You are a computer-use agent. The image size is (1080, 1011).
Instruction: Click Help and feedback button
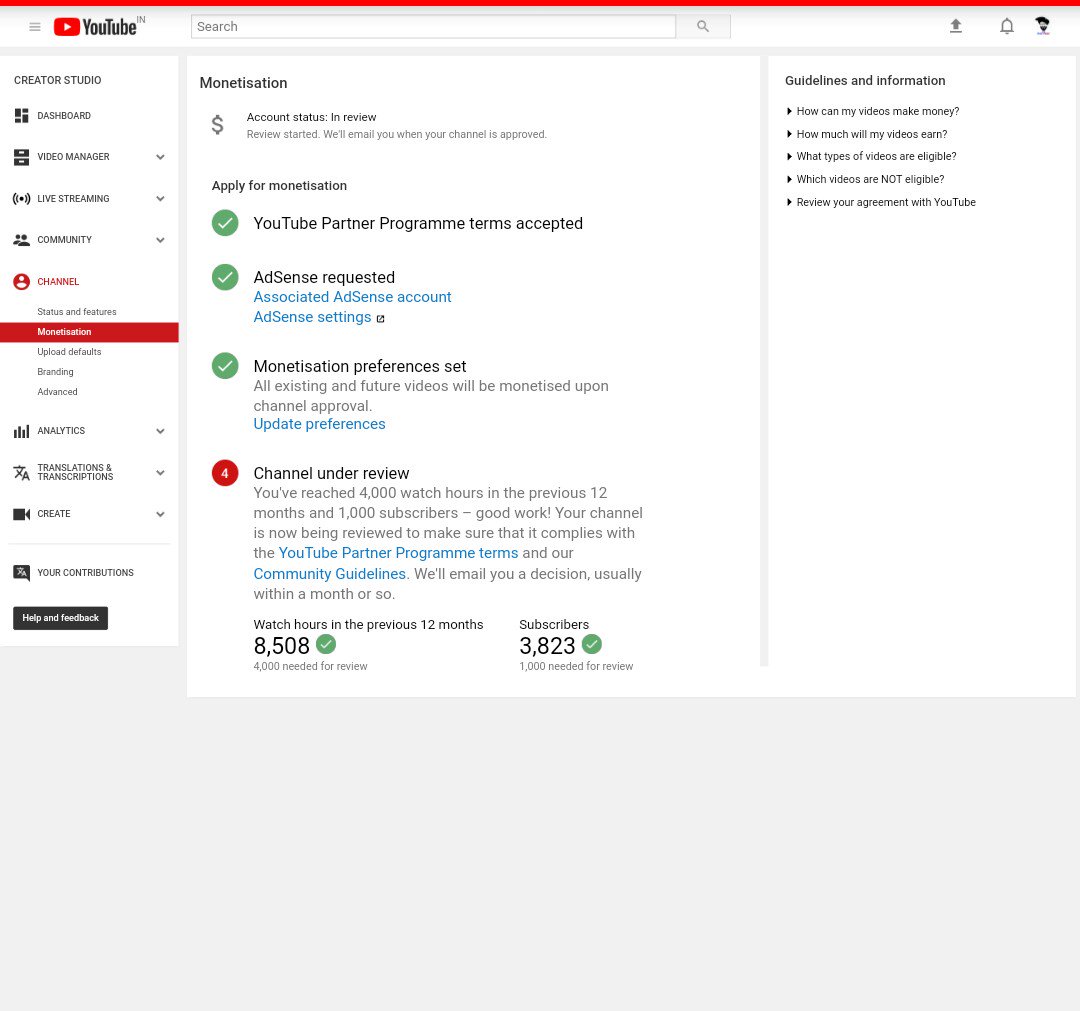[61, 618]
